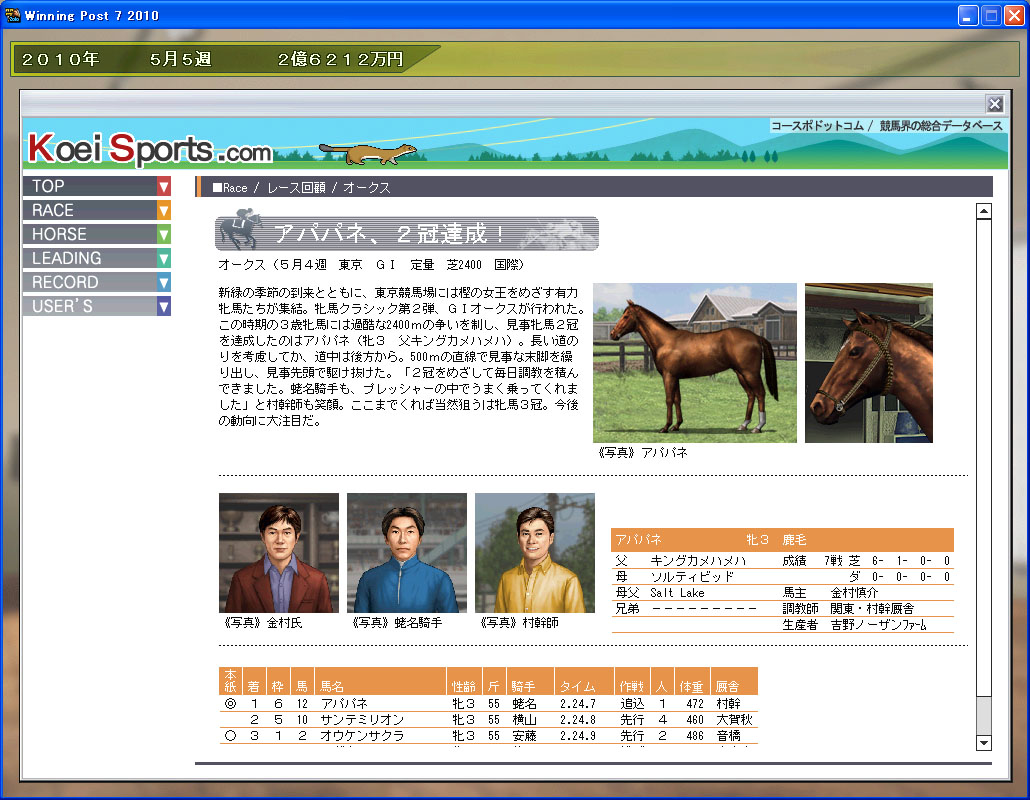
Task: Expand the red arrow beside TOP
Action: tap(164, 187)
